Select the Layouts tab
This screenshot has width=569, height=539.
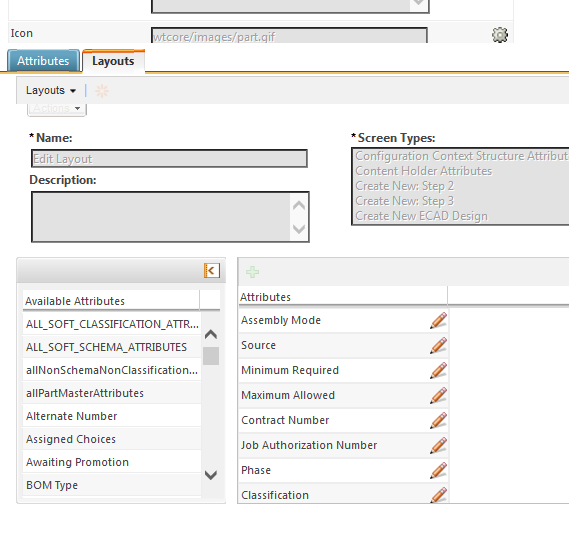point(113,61)
